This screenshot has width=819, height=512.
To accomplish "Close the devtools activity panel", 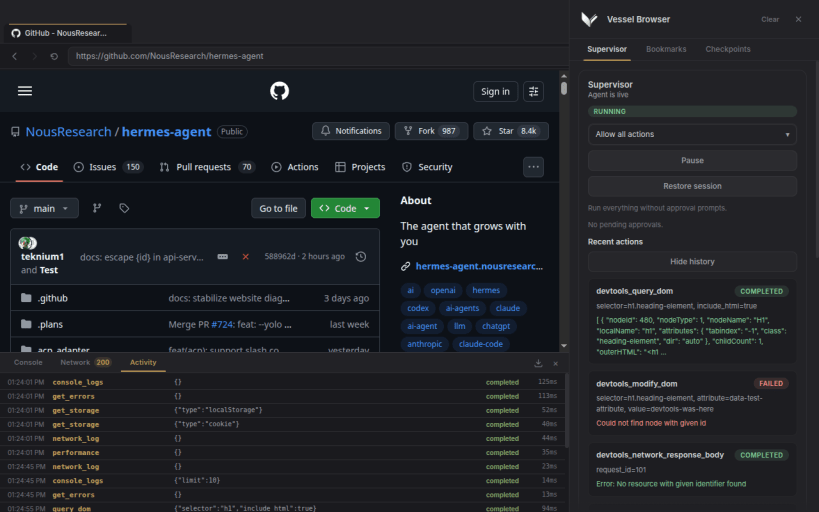I will click(x=556, y=363).
